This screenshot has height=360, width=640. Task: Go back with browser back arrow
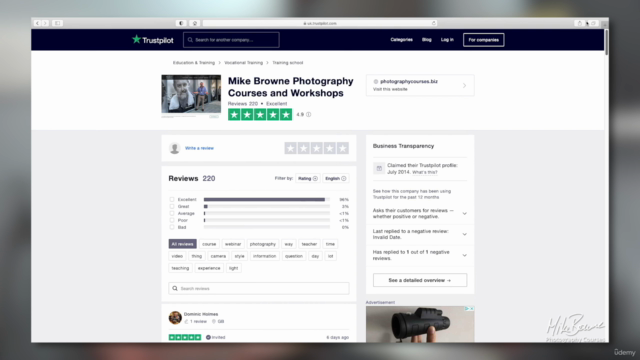[37, 23]
